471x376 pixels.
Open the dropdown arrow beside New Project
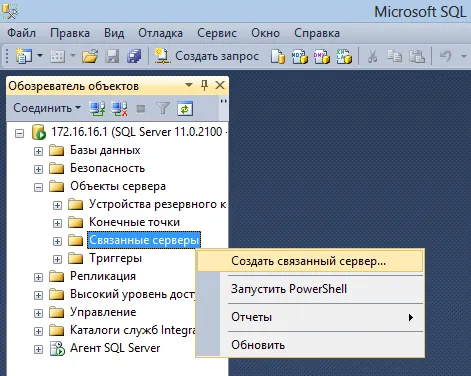(x=40, y=55)
